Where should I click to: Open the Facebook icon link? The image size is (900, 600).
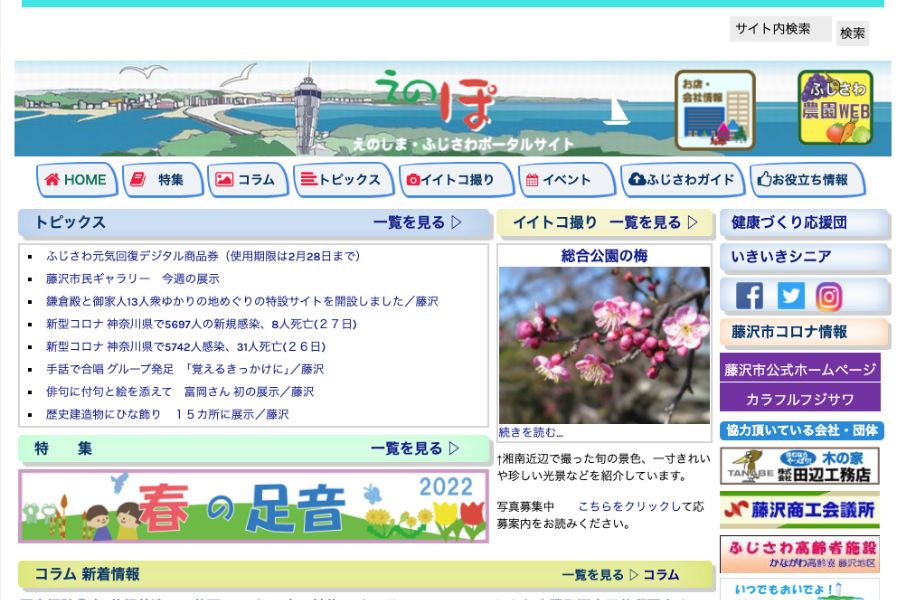click(x=749, y=296)
